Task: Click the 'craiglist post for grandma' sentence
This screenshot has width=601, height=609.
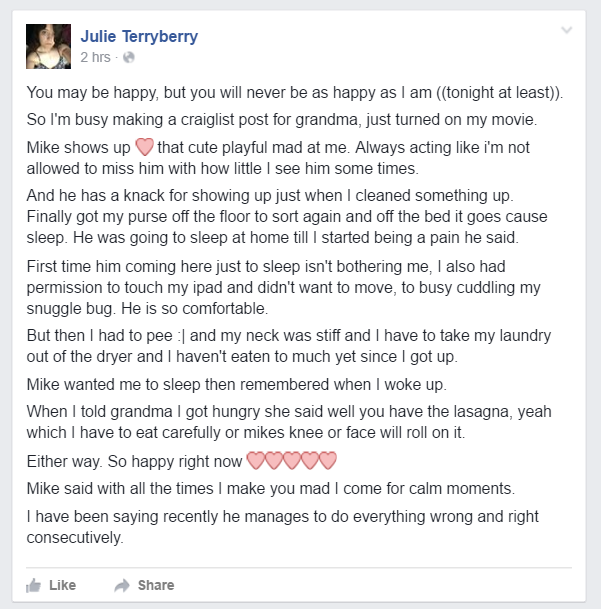Action: 282,120
